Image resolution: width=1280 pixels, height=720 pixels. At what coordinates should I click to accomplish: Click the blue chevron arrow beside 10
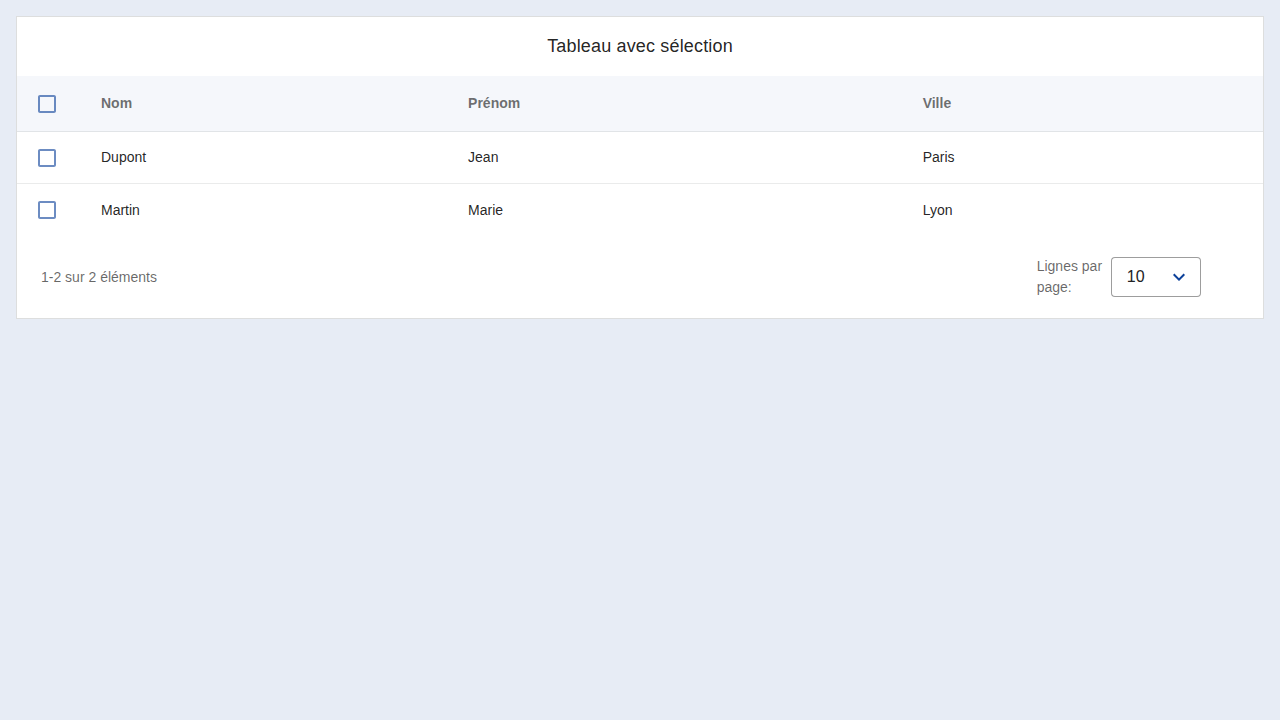click(x=1179, y=277)
